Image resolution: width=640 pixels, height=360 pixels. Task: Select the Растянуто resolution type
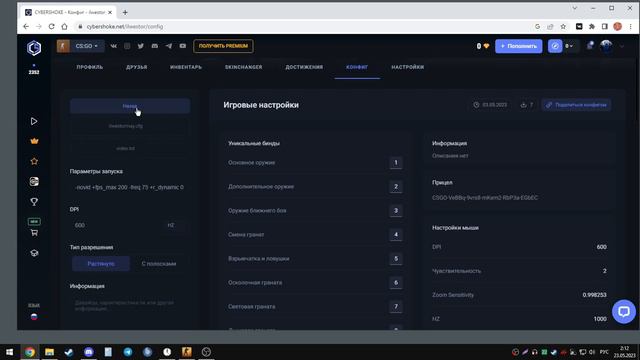pyautogui.click(x=101, y=264)
